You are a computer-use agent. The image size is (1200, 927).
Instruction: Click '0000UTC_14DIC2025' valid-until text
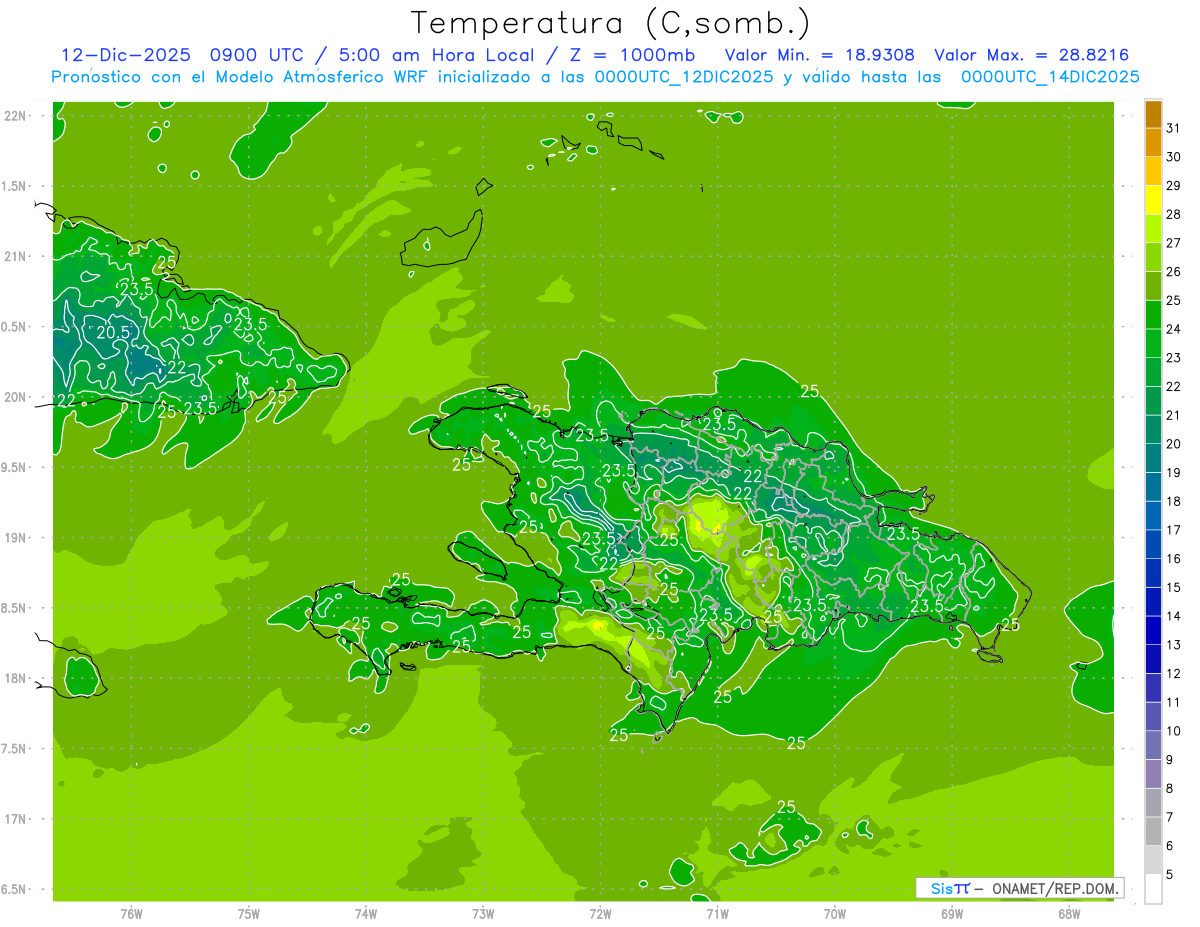pos(1050,77)
